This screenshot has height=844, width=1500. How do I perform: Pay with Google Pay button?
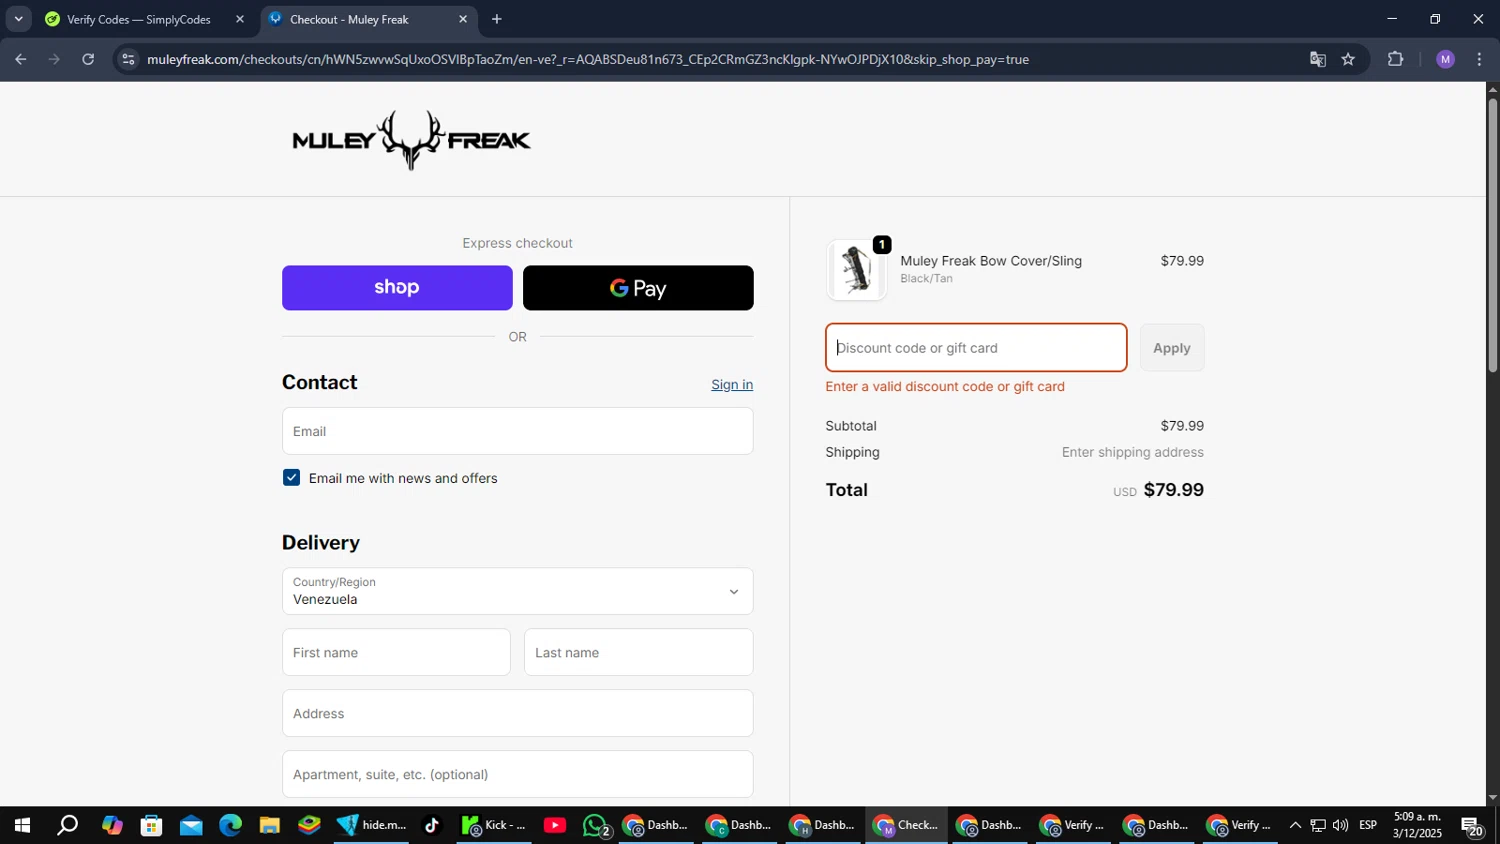[x=638, y=288]
